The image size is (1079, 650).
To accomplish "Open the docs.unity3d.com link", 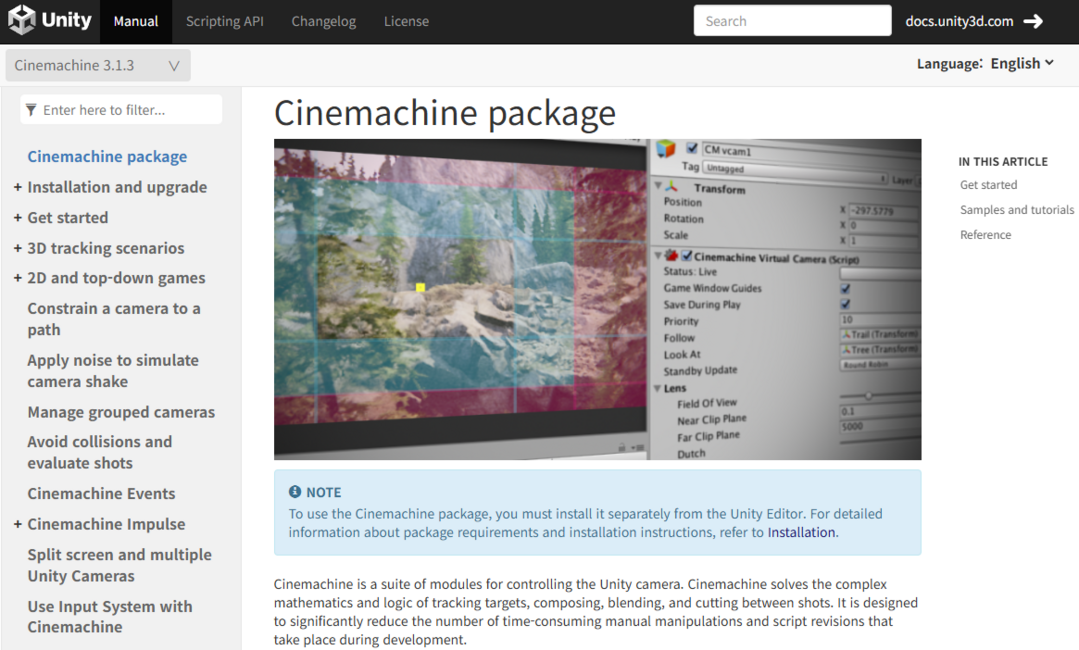I will (x=959, y=21).
